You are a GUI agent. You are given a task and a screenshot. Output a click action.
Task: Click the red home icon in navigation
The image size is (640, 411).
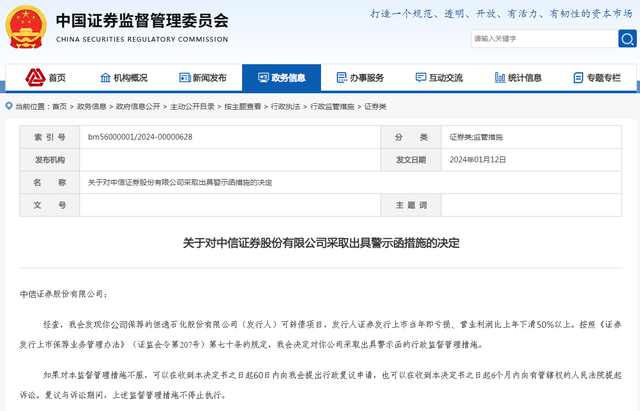(35, 78)
